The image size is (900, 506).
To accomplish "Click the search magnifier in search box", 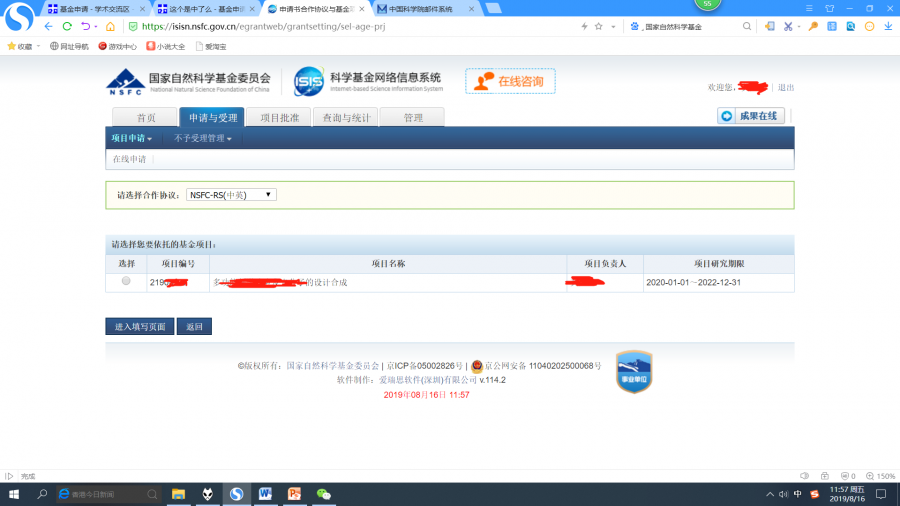I will click(x=747, y=26).
